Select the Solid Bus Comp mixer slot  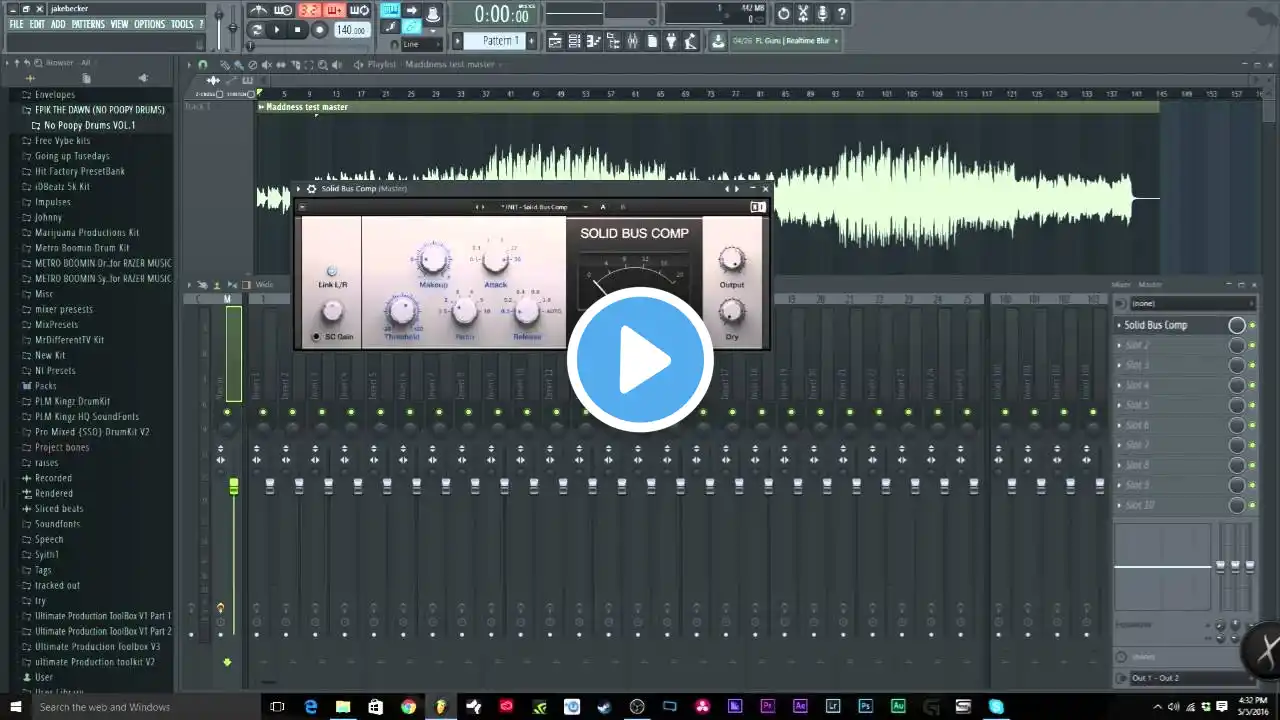[x=1170, y=325]
